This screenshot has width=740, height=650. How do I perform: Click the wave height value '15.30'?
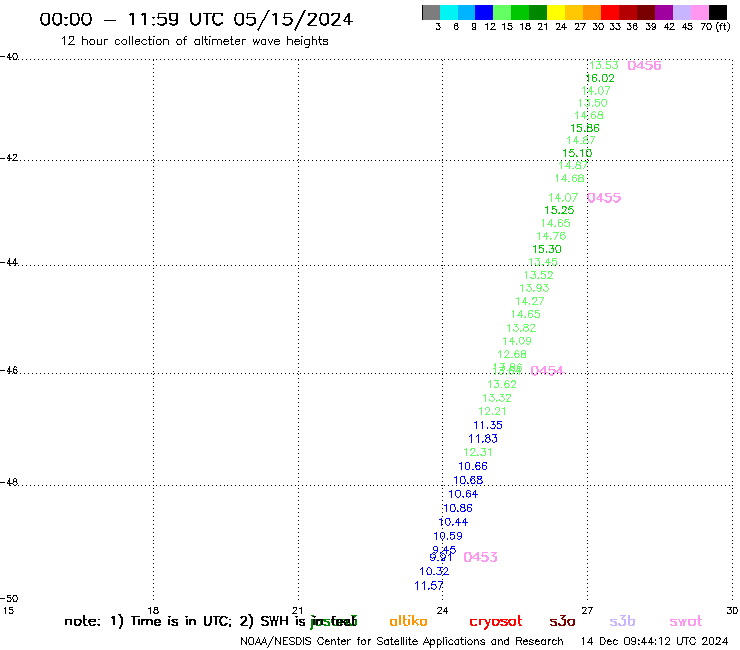click(x=547, y=249)
